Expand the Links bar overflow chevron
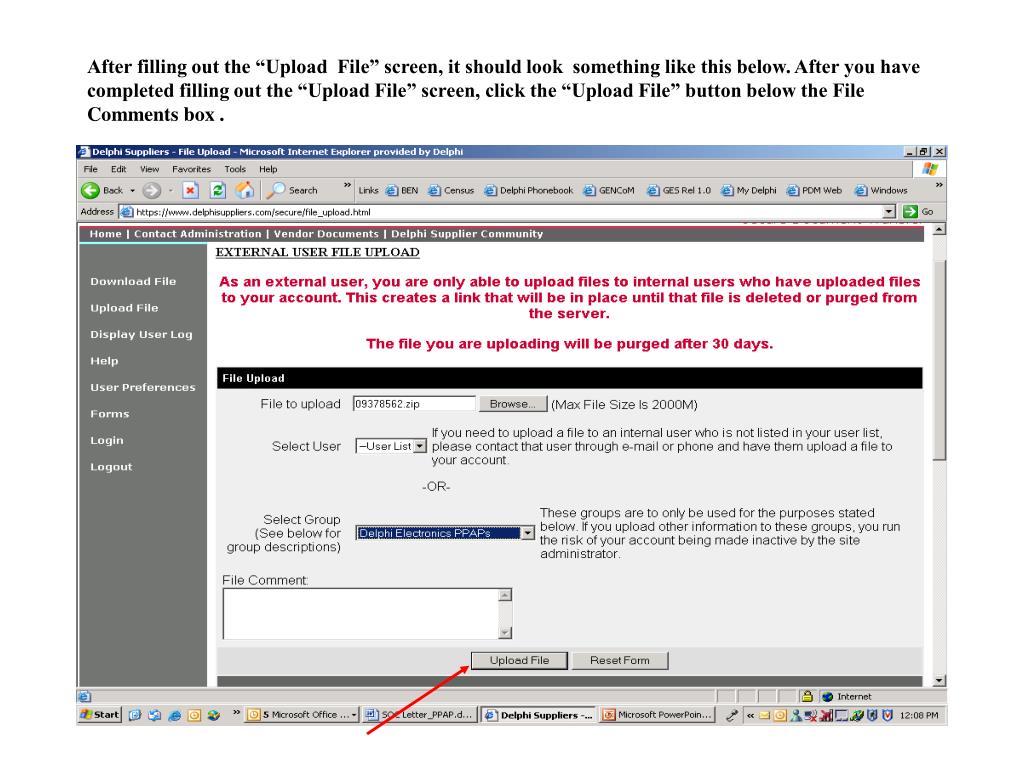The width and height of the screenshot is (1024, 768). [938, 185]
